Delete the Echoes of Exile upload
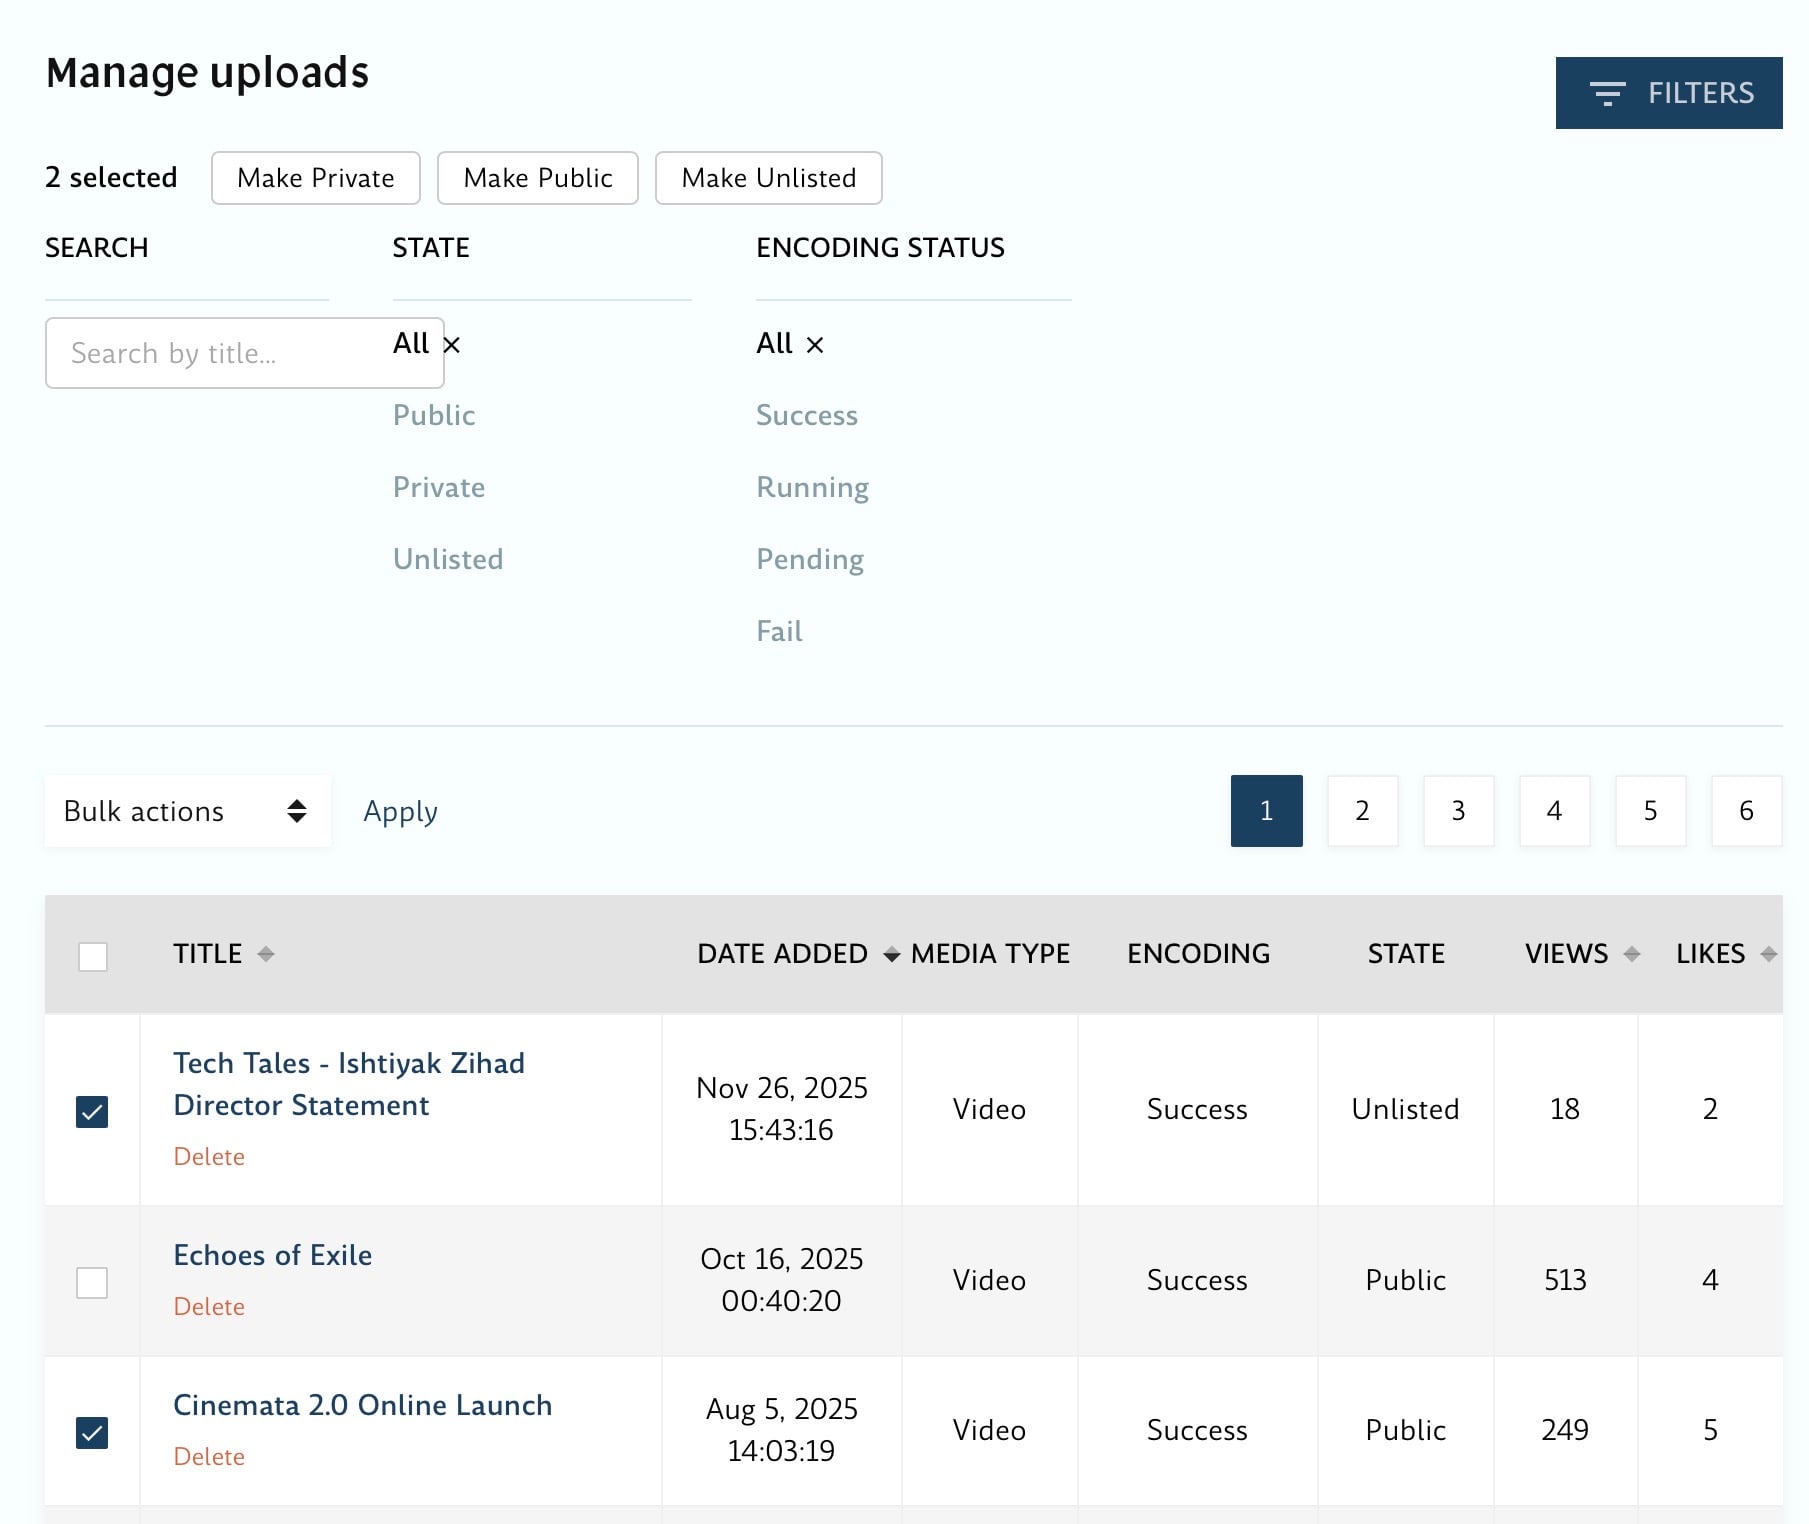Viewport: 1809px width, 1524px height. 209,1306
